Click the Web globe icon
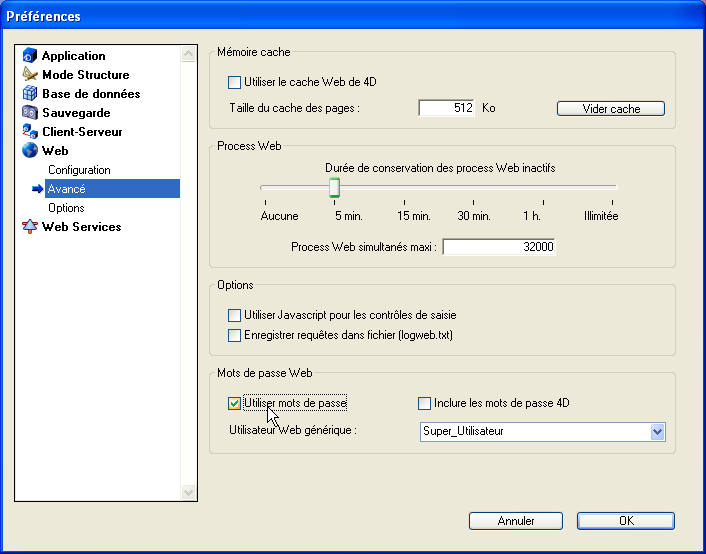 [x=30, y=151]
